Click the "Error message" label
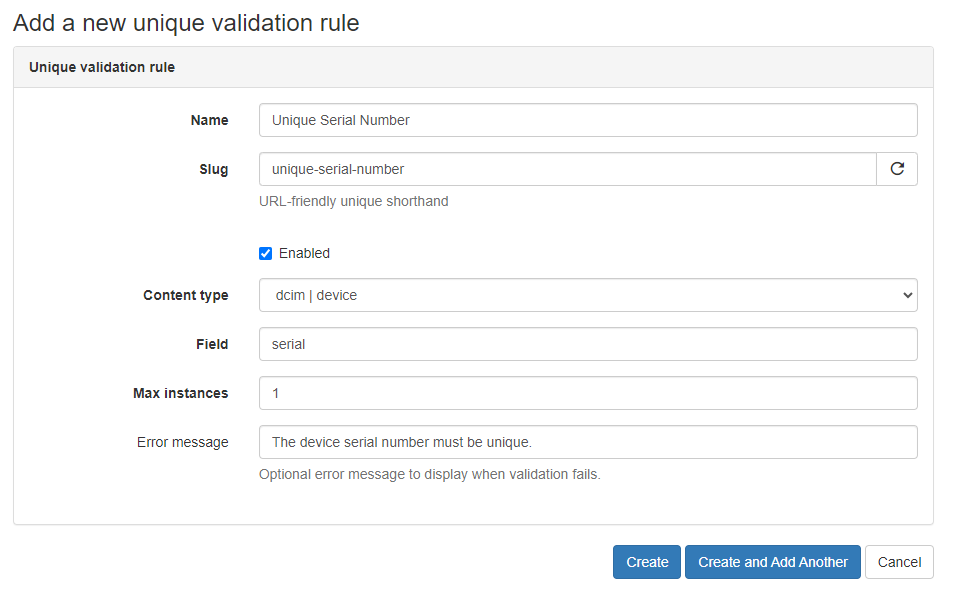The width and height of the screenshot is (954, 593). 182,442
